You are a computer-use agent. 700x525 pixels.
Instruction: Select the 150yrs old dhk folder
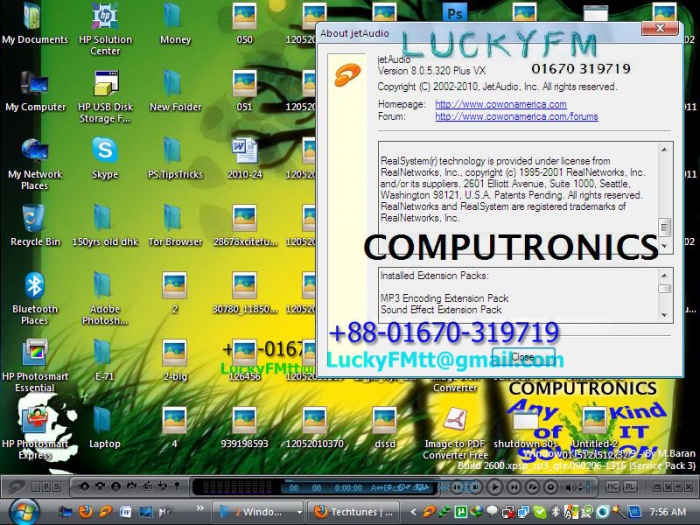tap(105, 225)
